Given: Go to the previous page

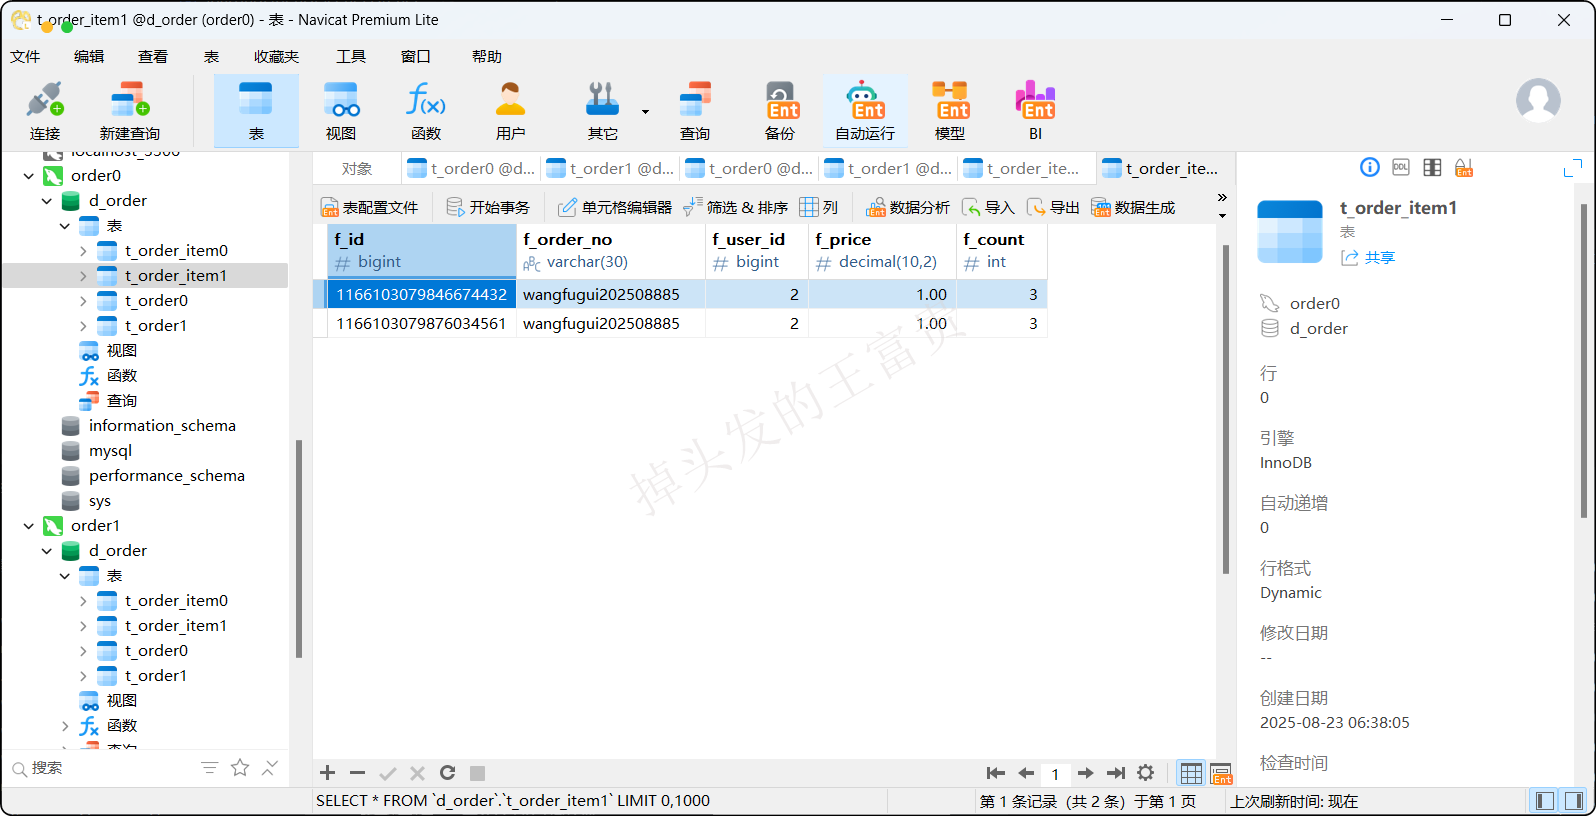Looking at the screenshot, I should (1026, 773).
